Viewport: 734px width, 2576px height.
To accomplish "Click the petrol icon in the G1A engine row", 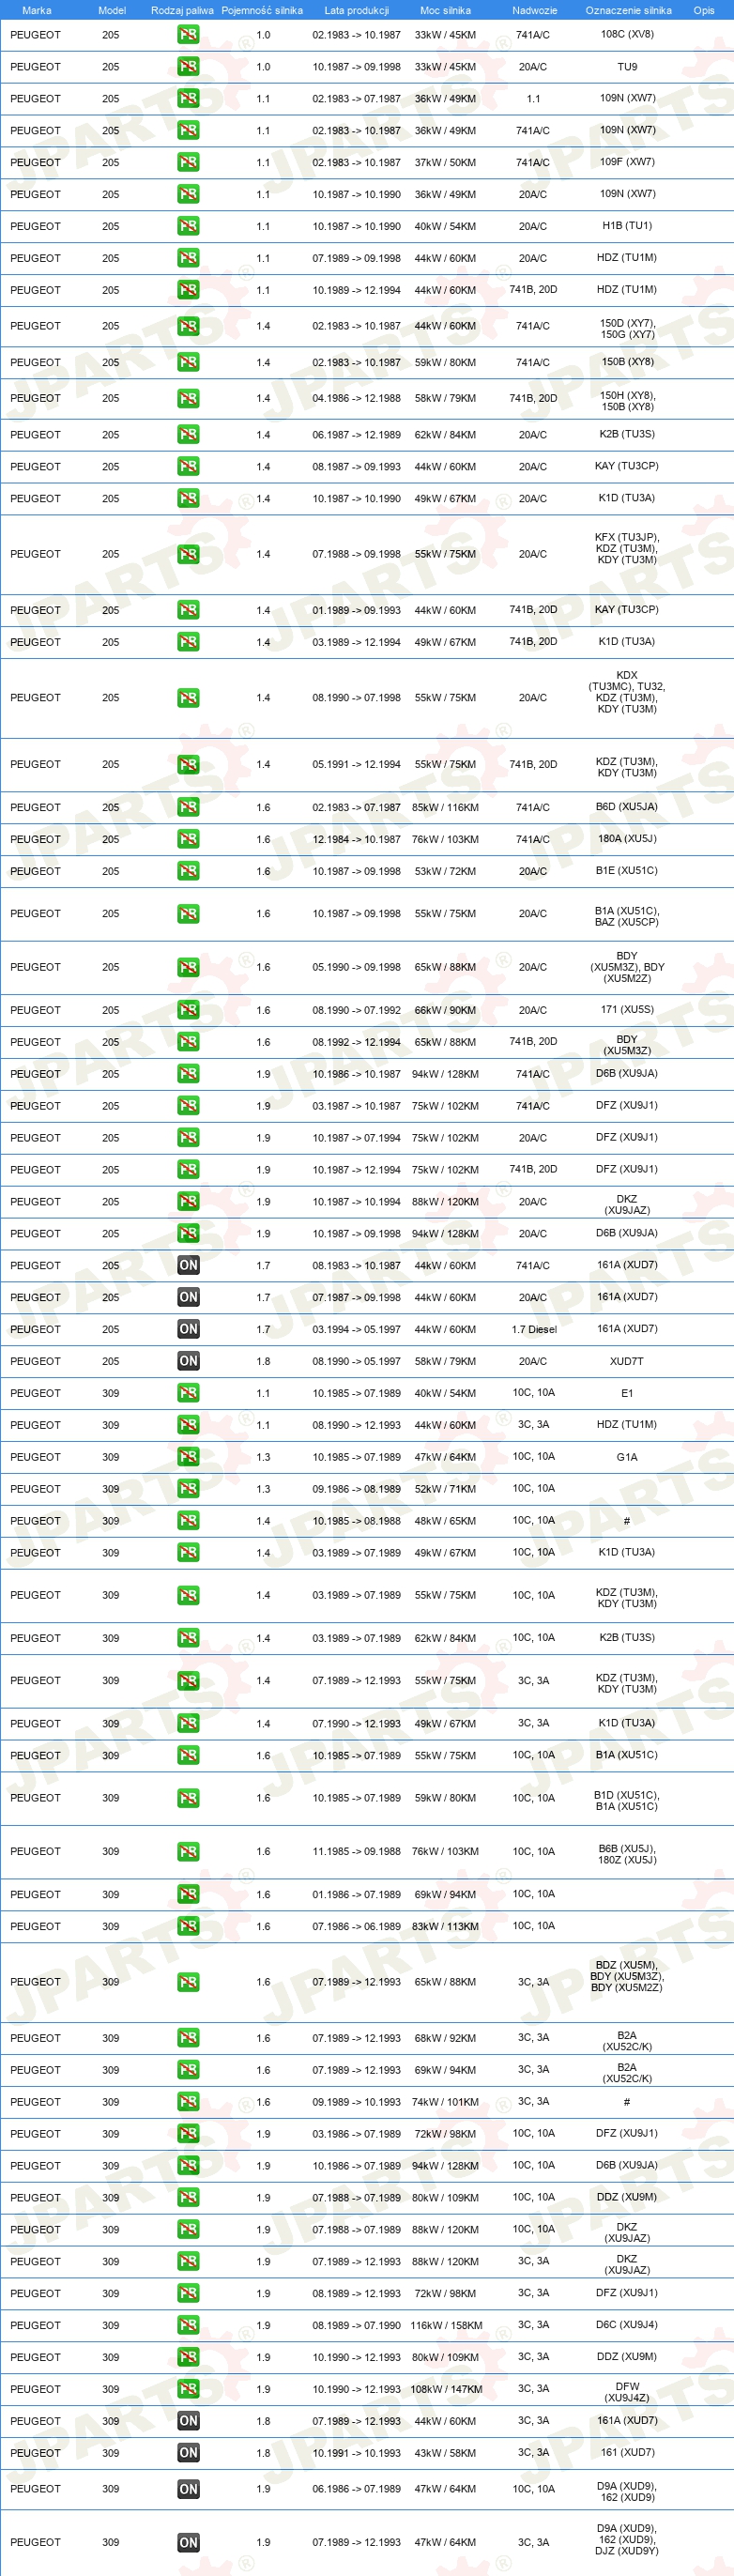I will pos(188,1457).
